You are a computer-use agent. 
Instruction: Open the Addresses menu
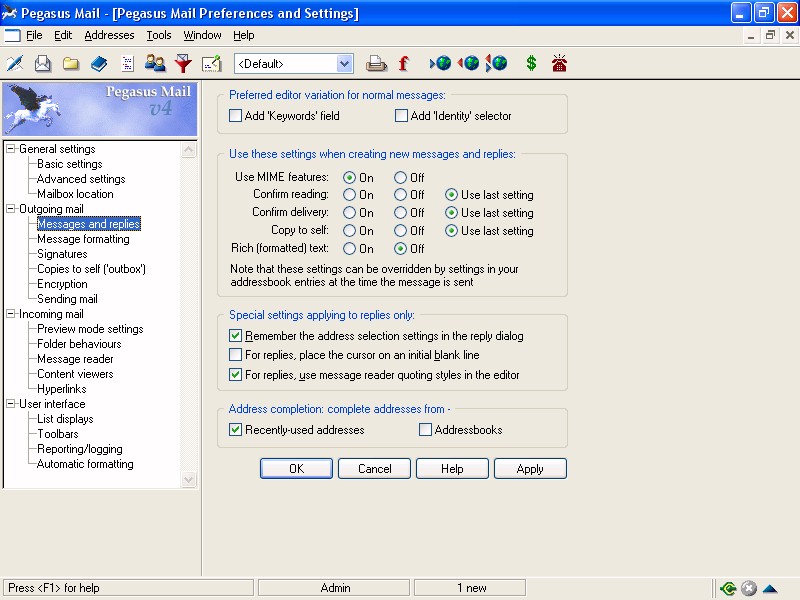(109, 35)
